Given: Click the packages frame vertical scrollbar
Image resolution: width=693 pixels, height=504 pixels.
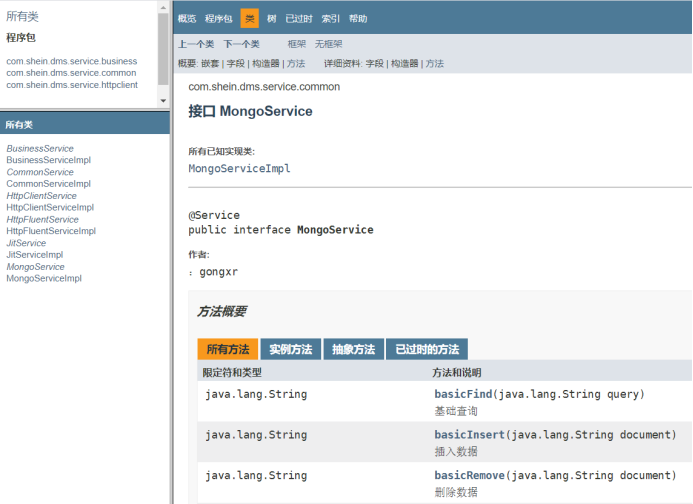Looking at the screenshot, I should [164, 50].
